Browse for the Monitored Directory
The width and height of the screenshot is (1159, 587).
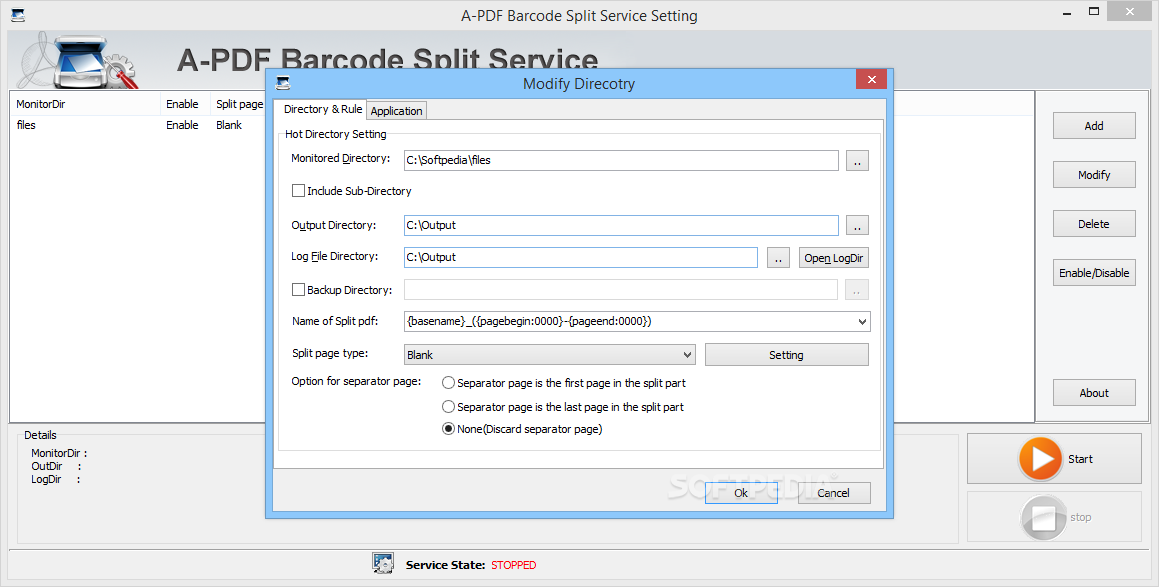[x=857, y=160]
